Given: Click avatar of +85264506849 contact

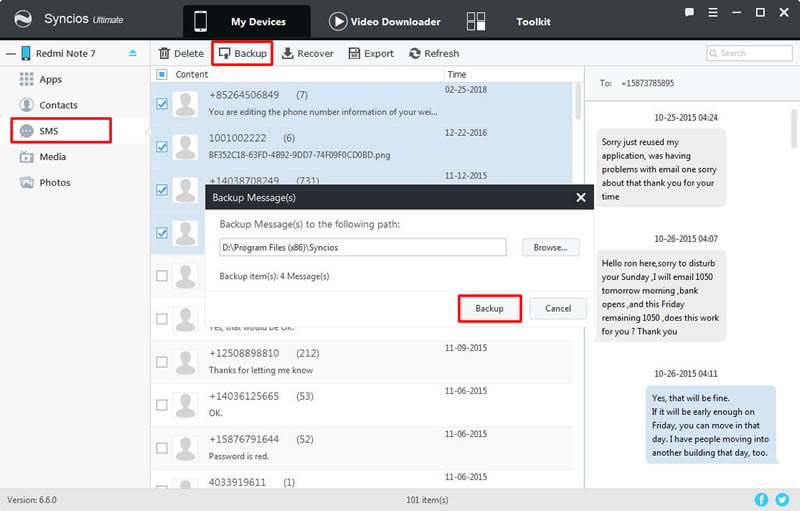Looking at the screenshot, I should click(x=185, y=104).
